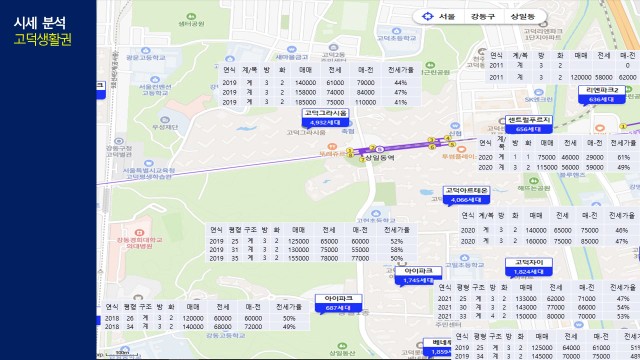Image resolution: width=640 pixels, height=360 pixels.
Task: Click the 신협 bank icon
Action: pyautogui.click(x=455, y=126)
